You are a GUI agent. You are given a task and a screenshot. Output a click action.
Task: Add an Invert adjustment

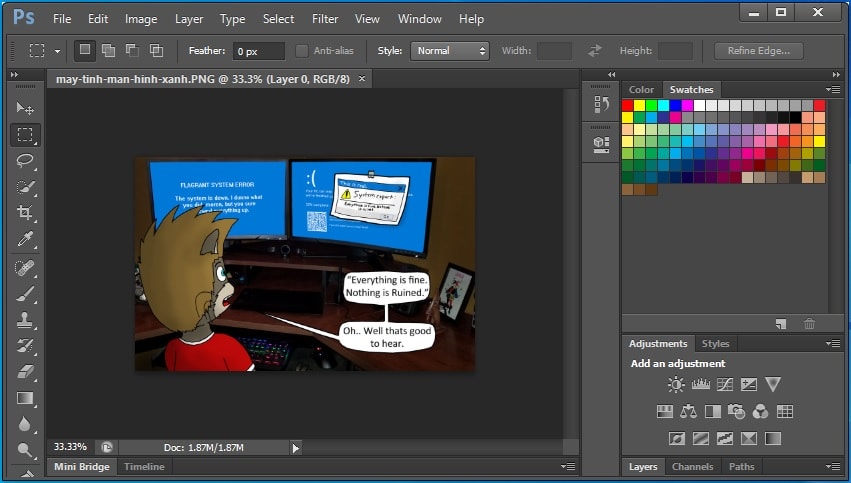pos(677,438)
